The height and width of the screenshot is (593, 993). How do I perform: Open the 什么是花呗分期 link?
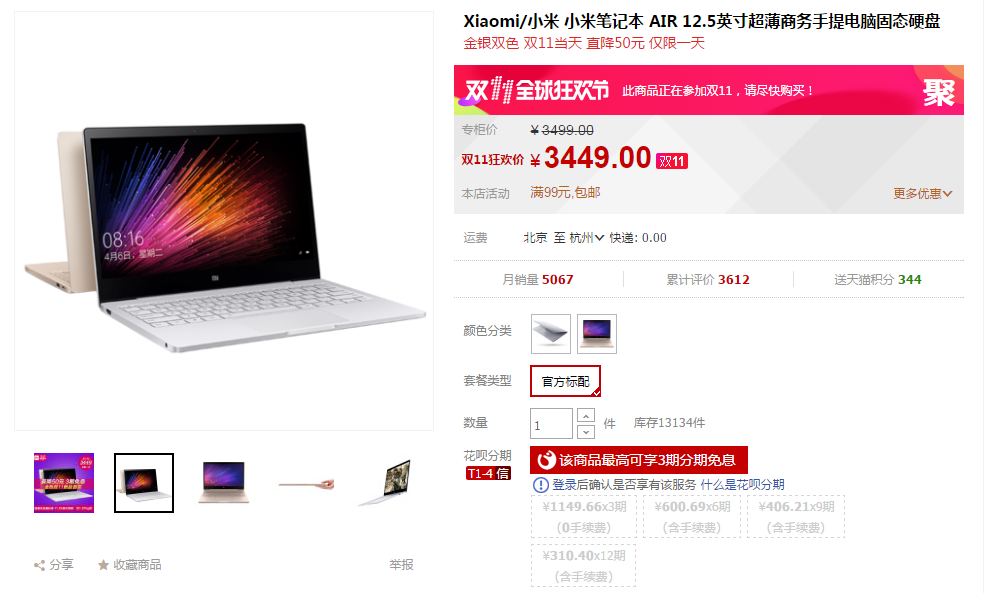click(x=742, y=485)
